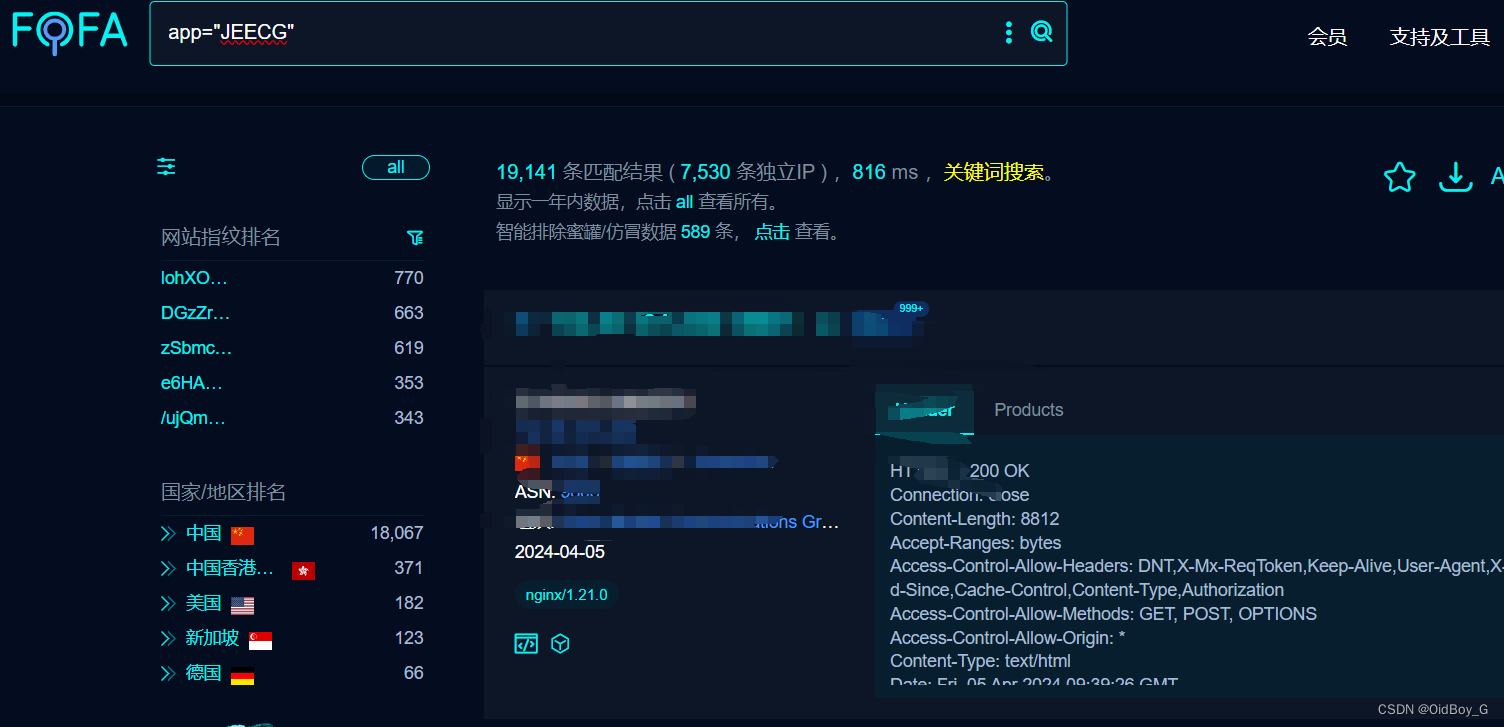Click the cube product icon
The width and height of the screenshot is (1504, 727).
point(560,644)
